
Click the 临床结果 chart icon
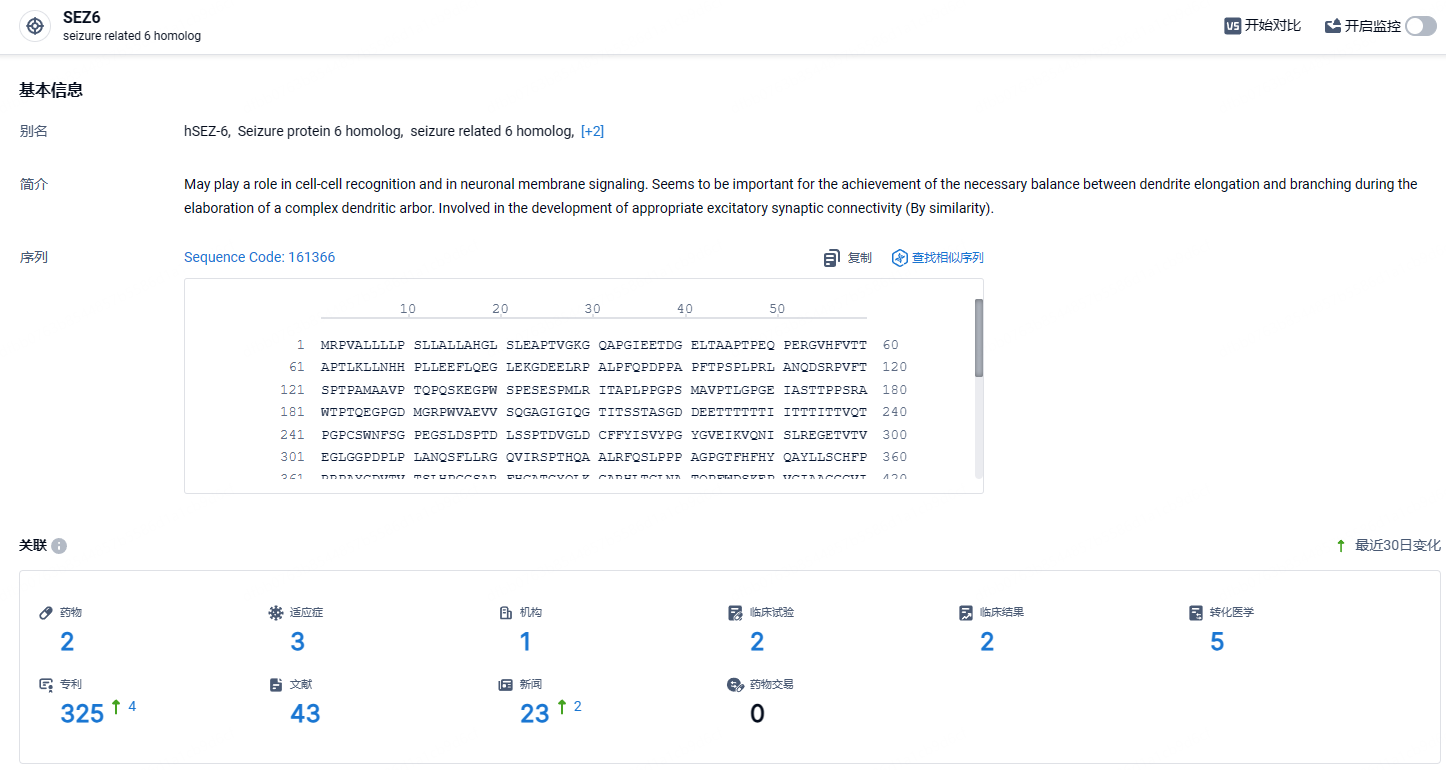click(x=966, y=612)
